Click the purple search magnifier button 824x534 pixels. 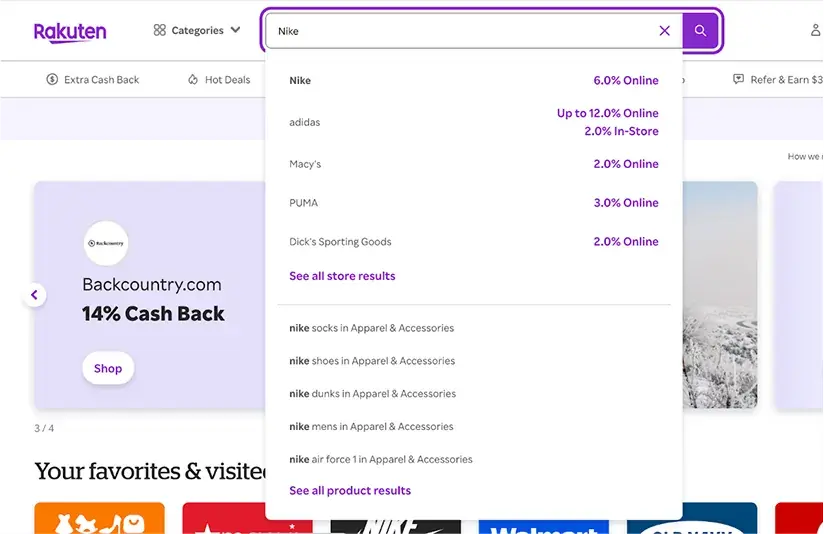tap(700, 31)
